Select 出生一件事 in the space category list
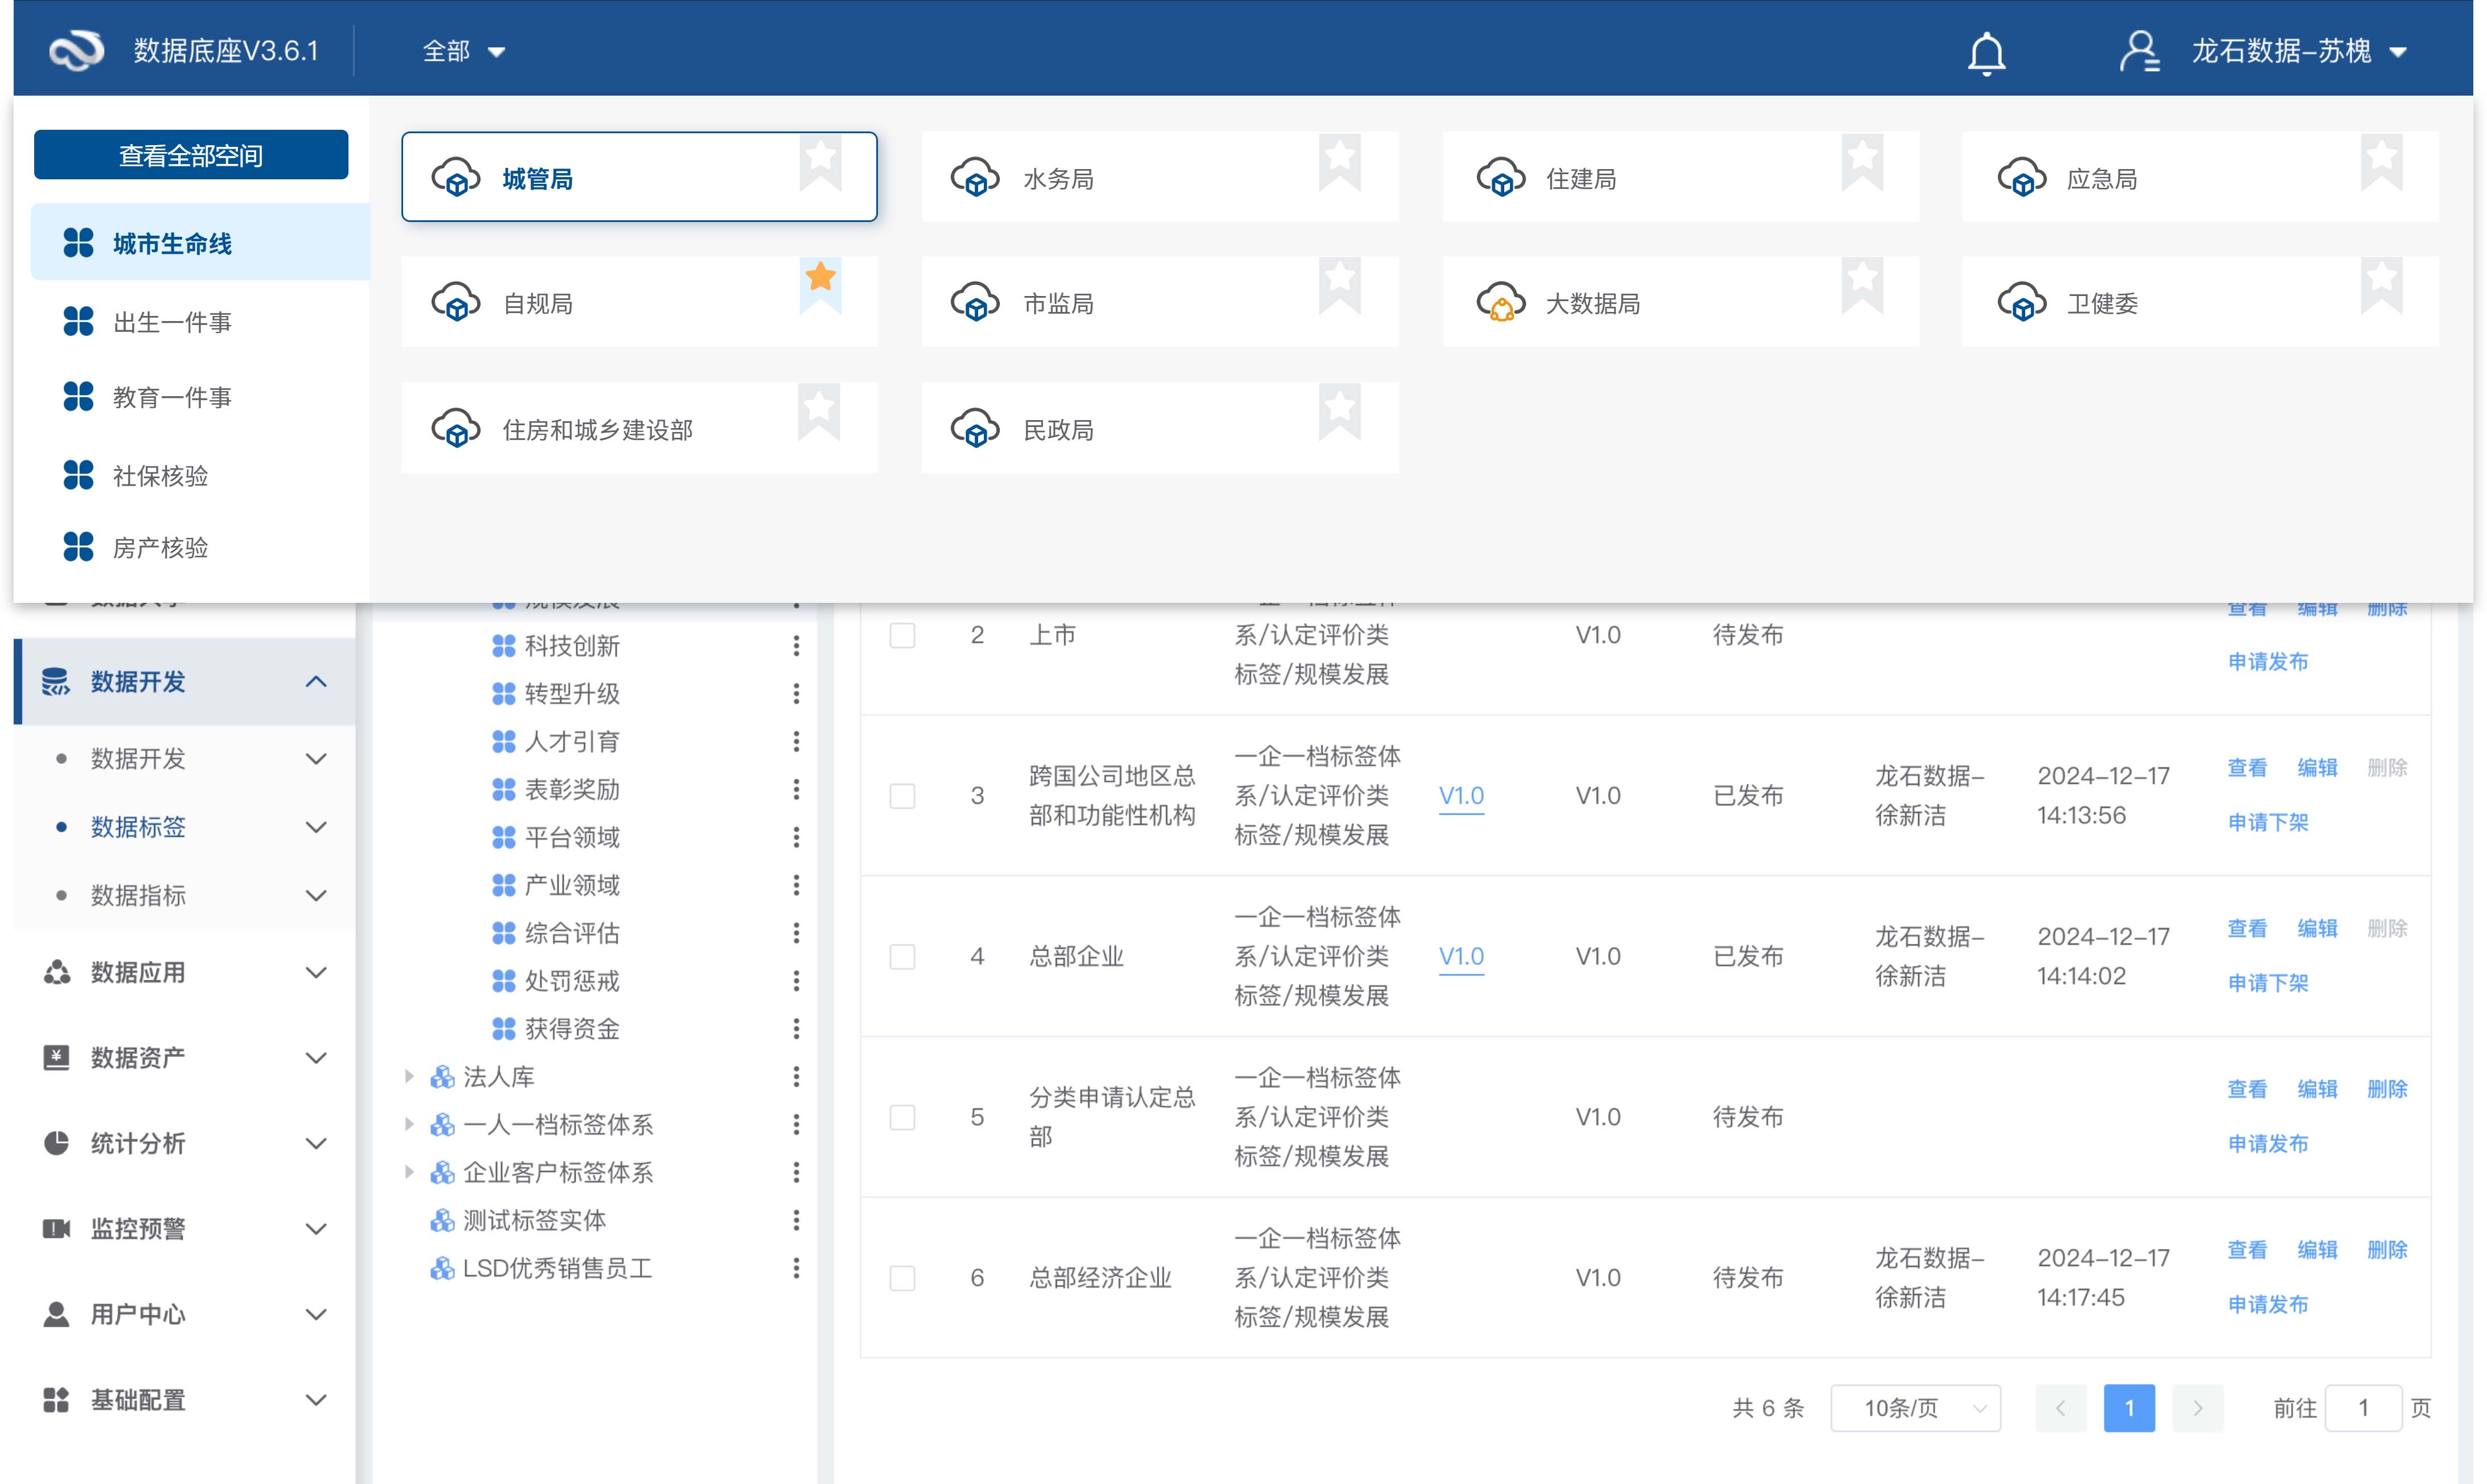Screen dimensions: 2487x1484 (172, 322)
